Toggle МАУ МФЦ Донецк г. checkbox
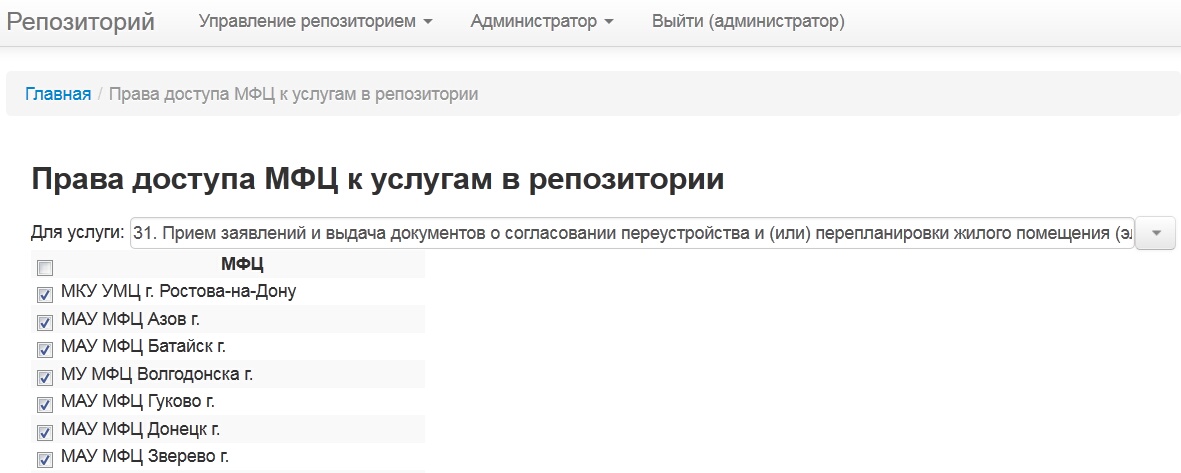This screenshot has width=1181, height=473. pyautogui.click(x=44, y=433)
